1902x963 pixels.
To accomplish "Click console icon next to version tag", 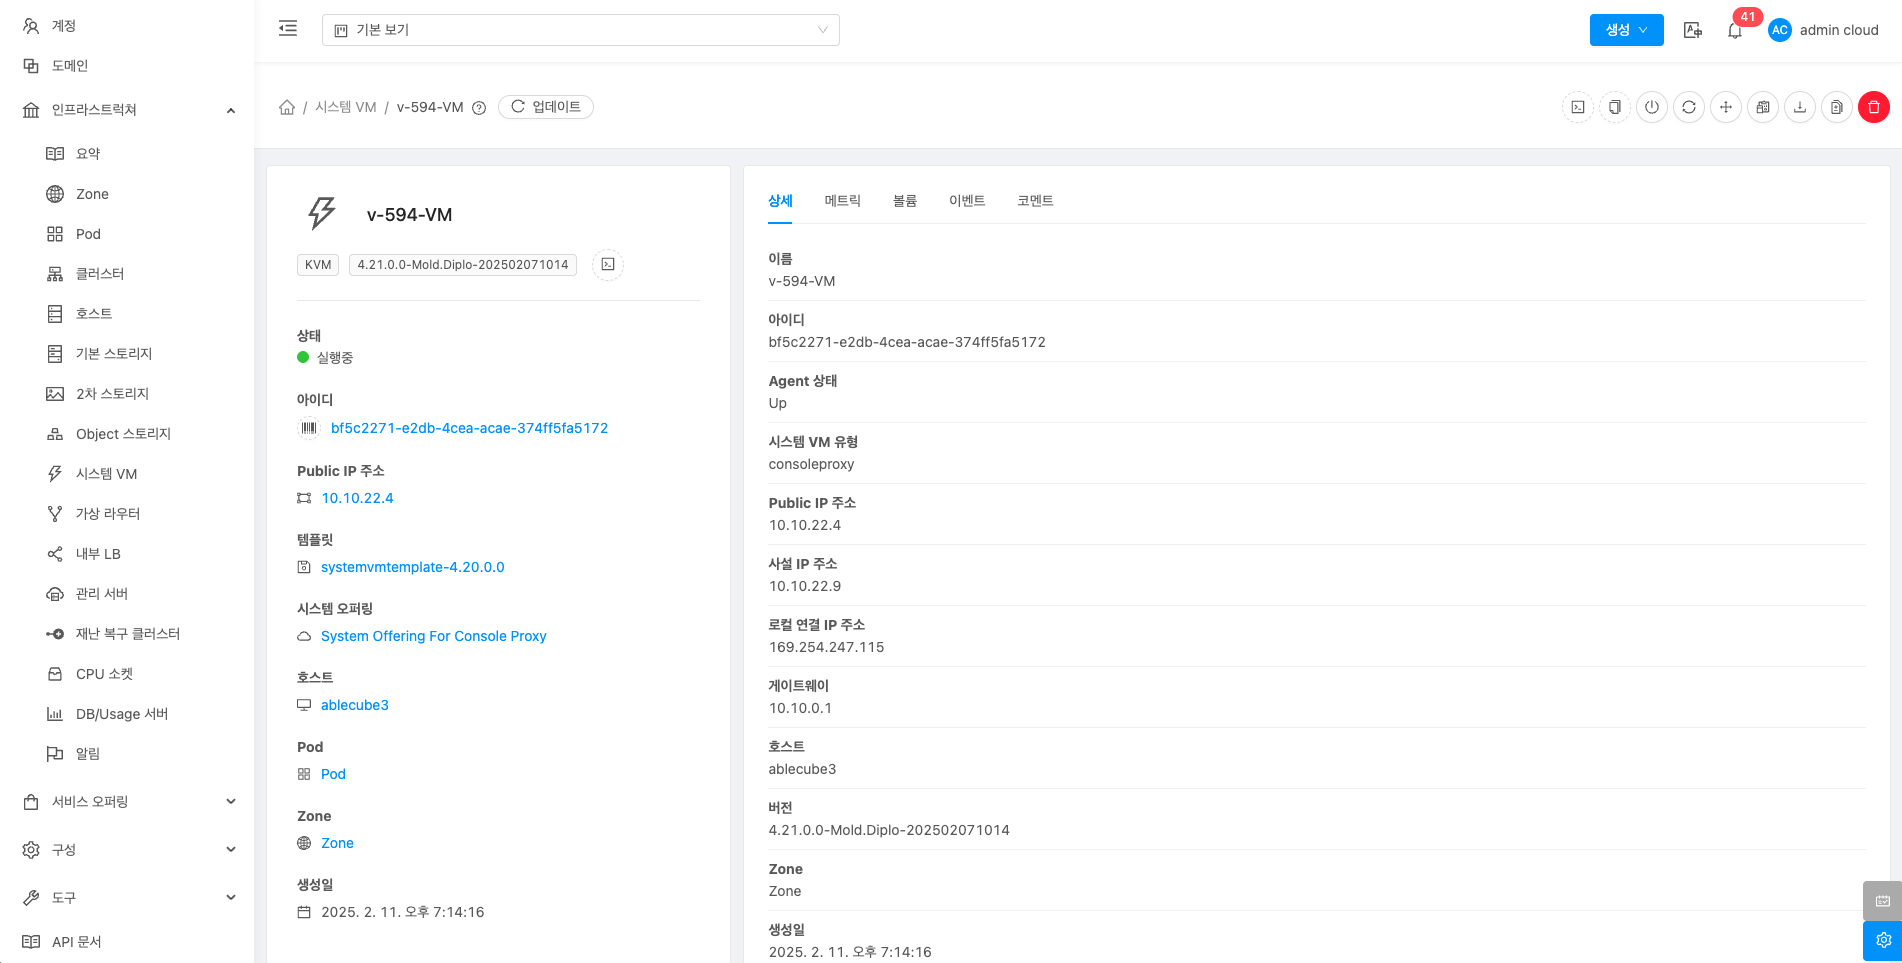I will [x=608, y=265].
